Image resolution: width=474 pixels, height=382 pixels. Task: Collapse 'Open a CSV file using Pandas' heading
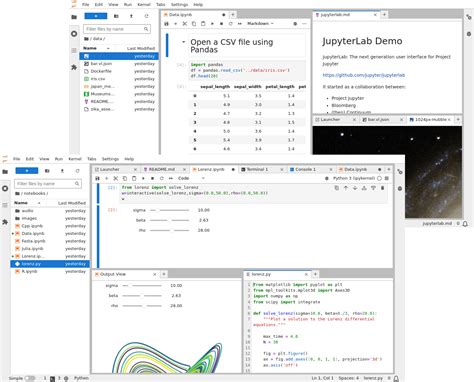[x=183, y=42]
